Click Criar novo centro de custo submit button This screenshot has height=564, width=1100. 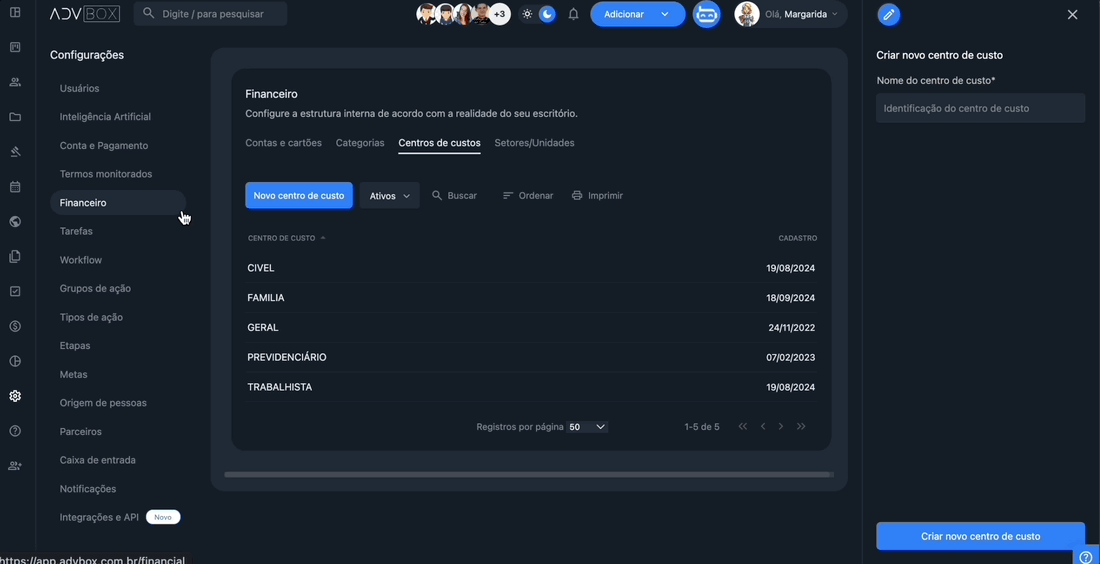(980, 536)
